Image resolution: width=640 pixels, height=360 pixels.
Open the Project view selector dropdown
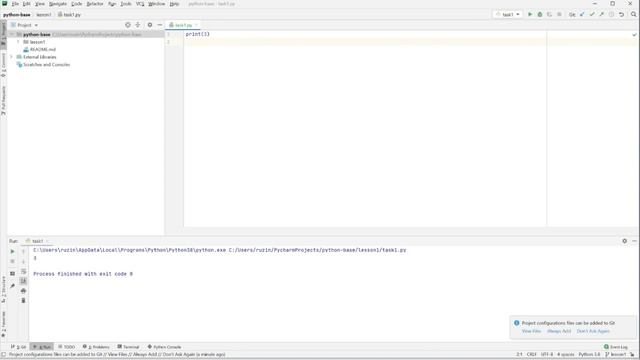[24, 25]
